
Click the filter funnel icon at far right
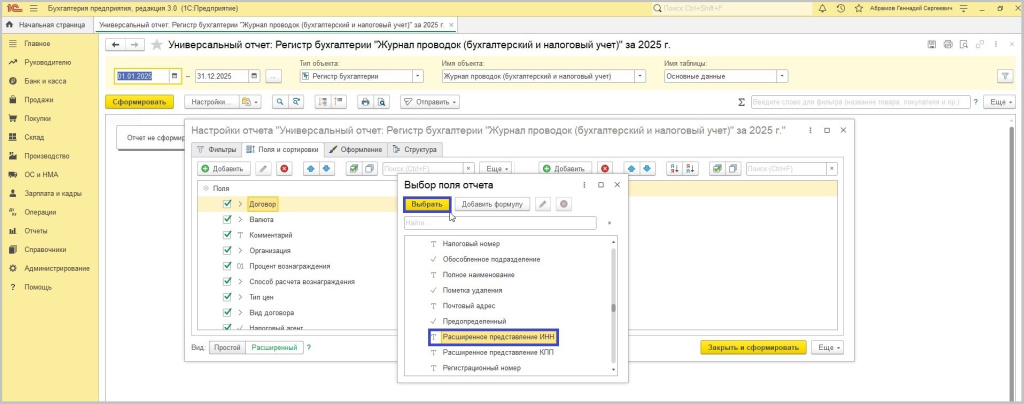point(1004,76)
